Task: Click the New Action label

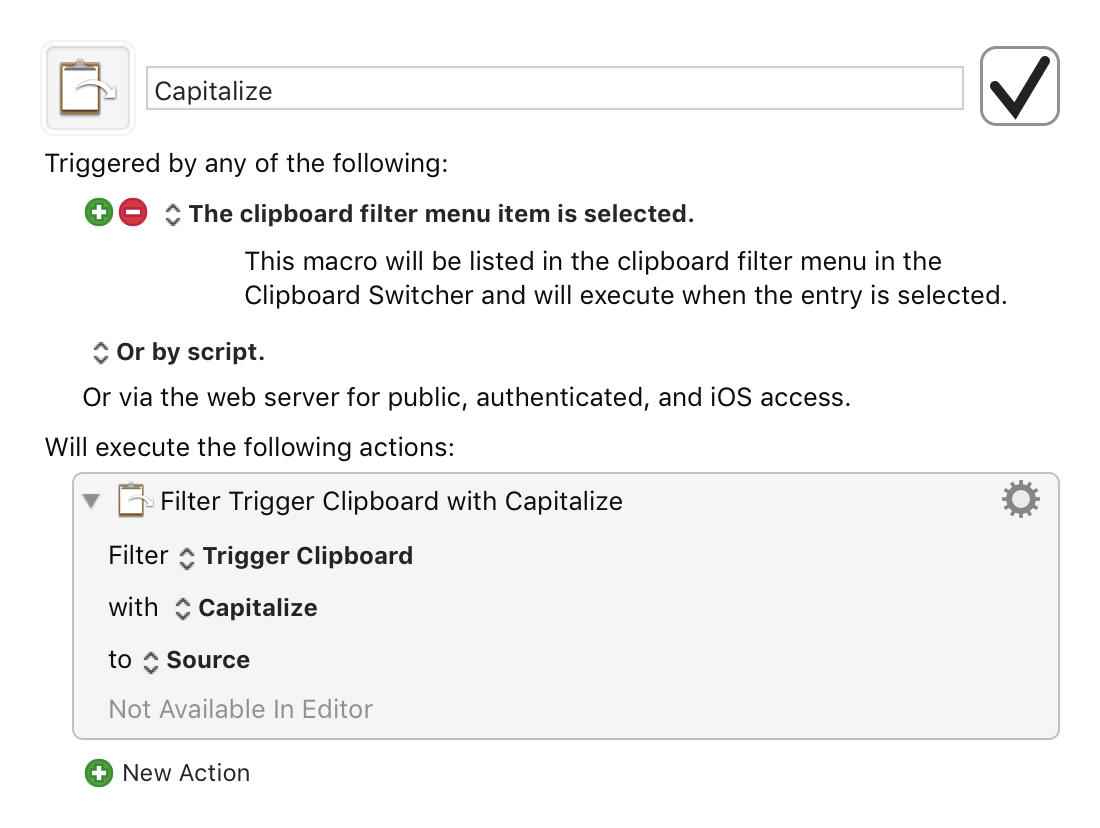Action: click(186, 773)
